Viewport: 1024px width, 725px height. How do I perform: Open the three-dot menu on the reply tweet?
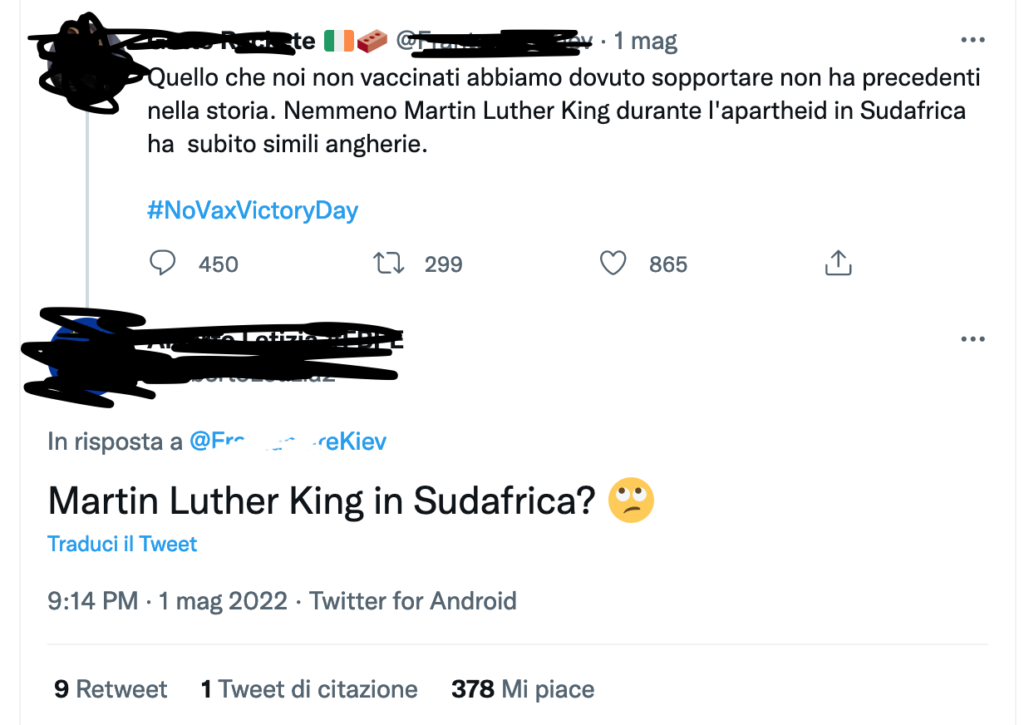click(972, 339)
